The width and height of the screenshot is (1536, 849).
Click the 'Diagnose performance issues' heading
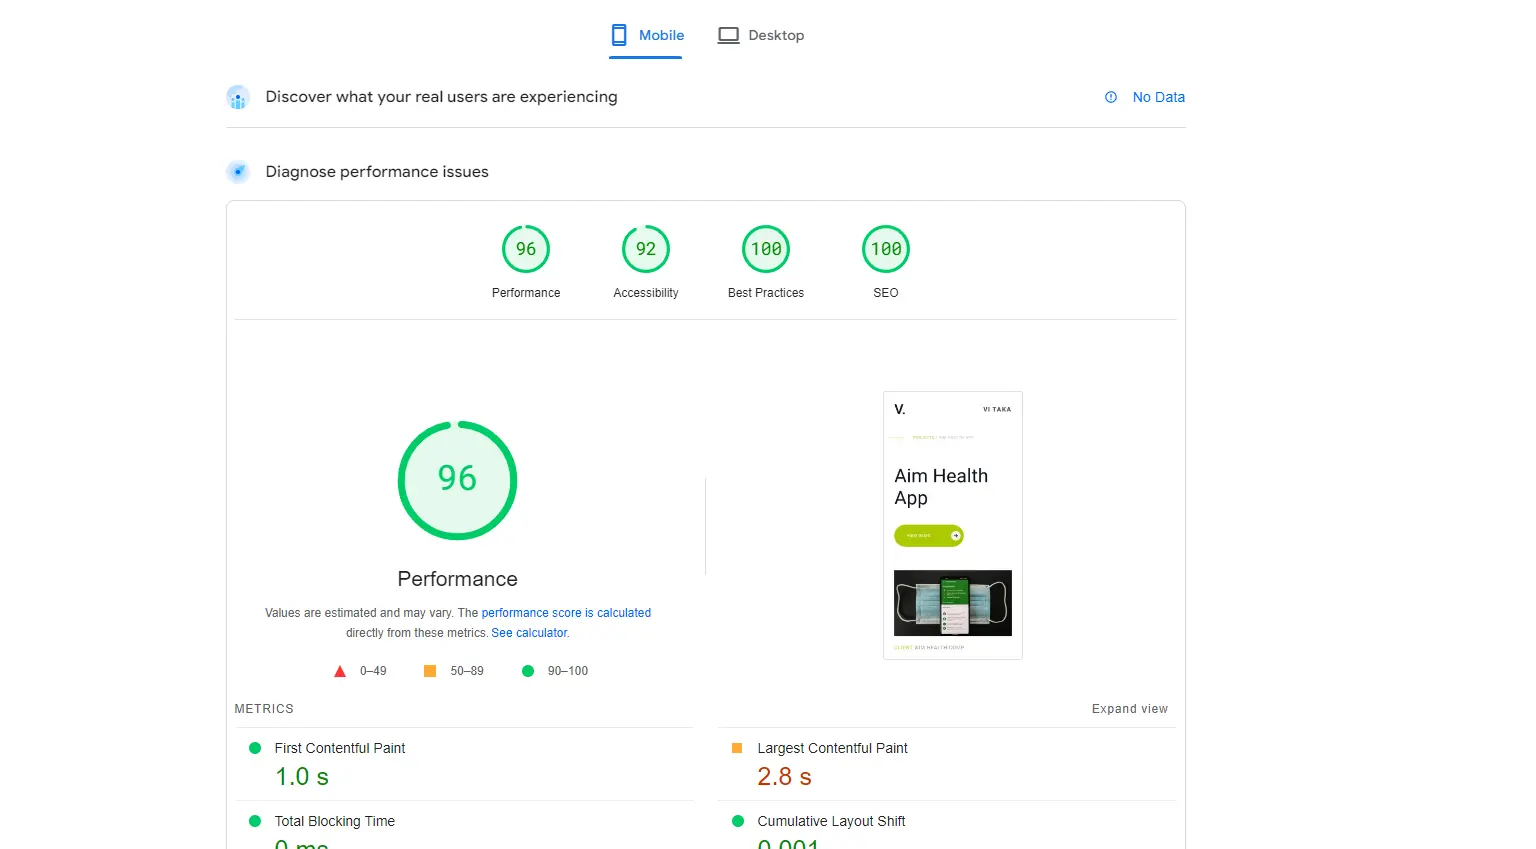tap(377, 172)
